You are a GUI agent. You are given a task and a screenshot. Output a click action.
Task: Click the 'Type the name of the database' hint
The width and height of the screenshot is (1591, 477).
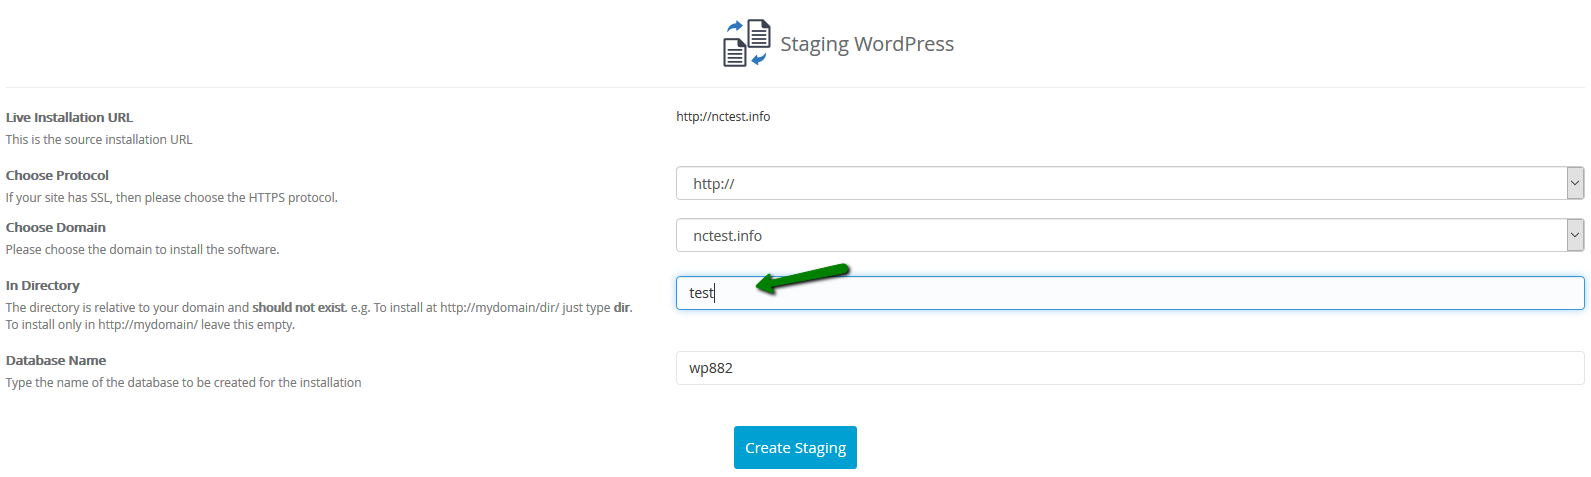coord(184,383)
